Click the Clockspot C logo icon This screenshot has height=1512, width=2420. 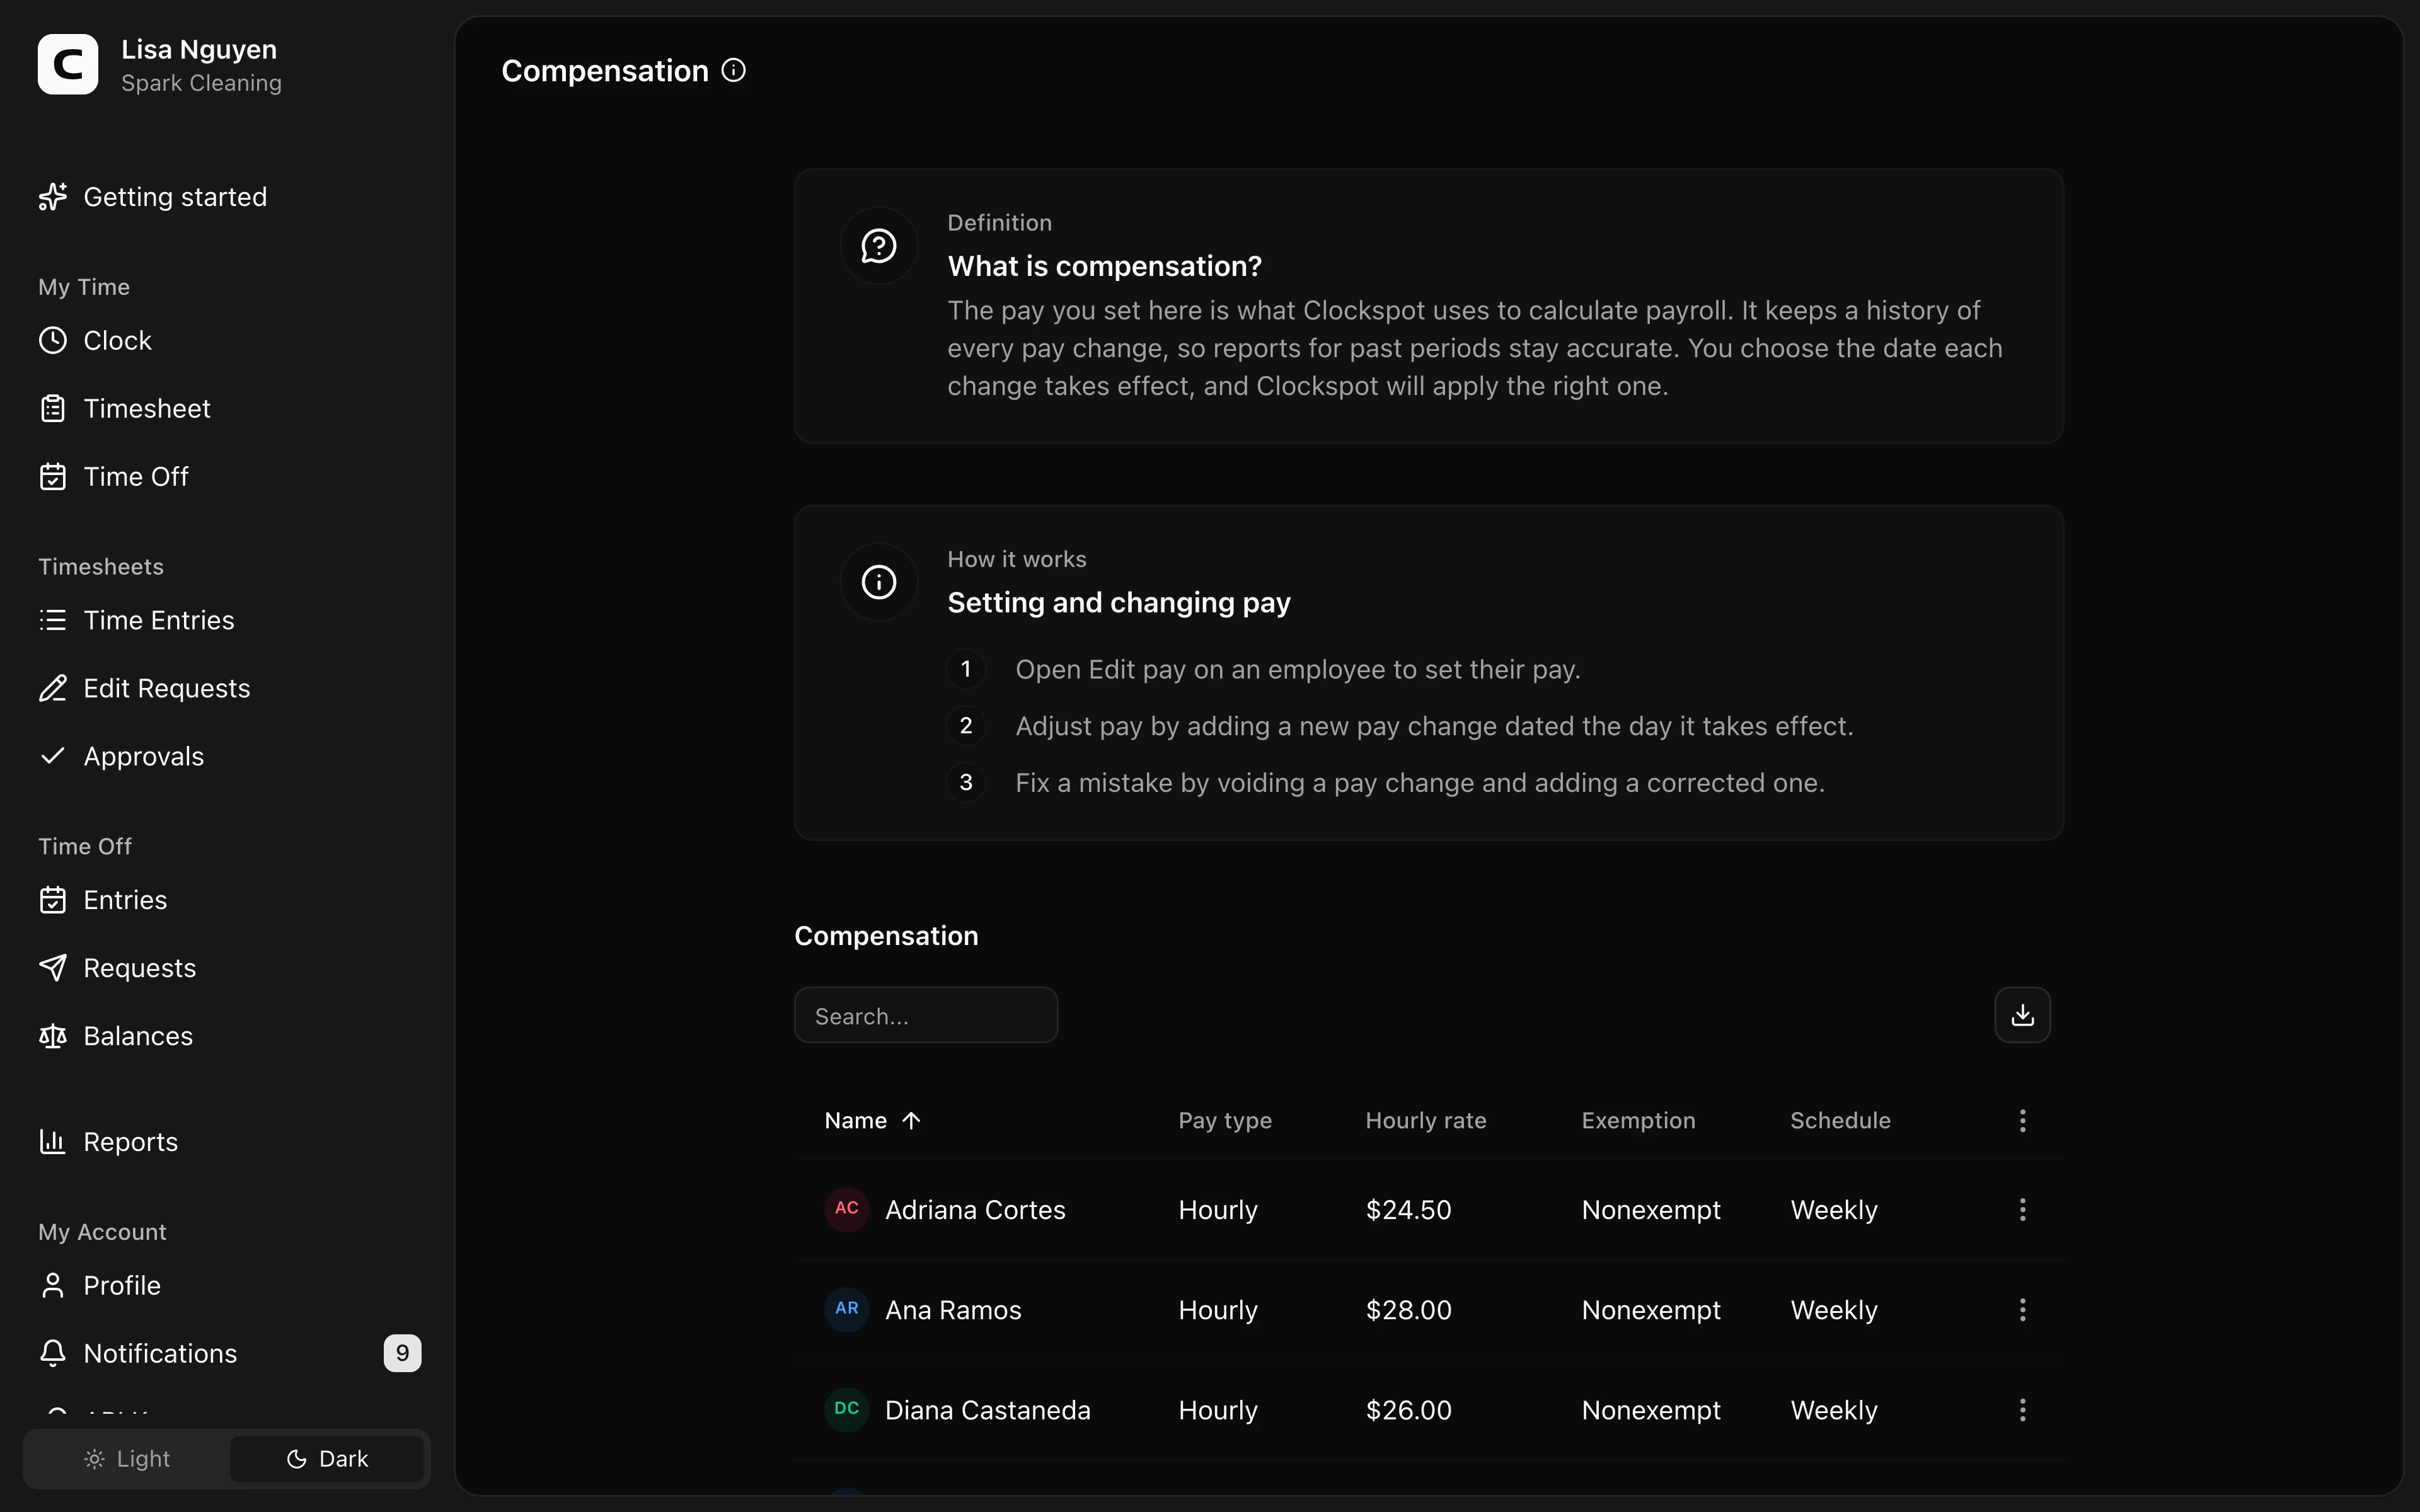[x=68, y=65]
